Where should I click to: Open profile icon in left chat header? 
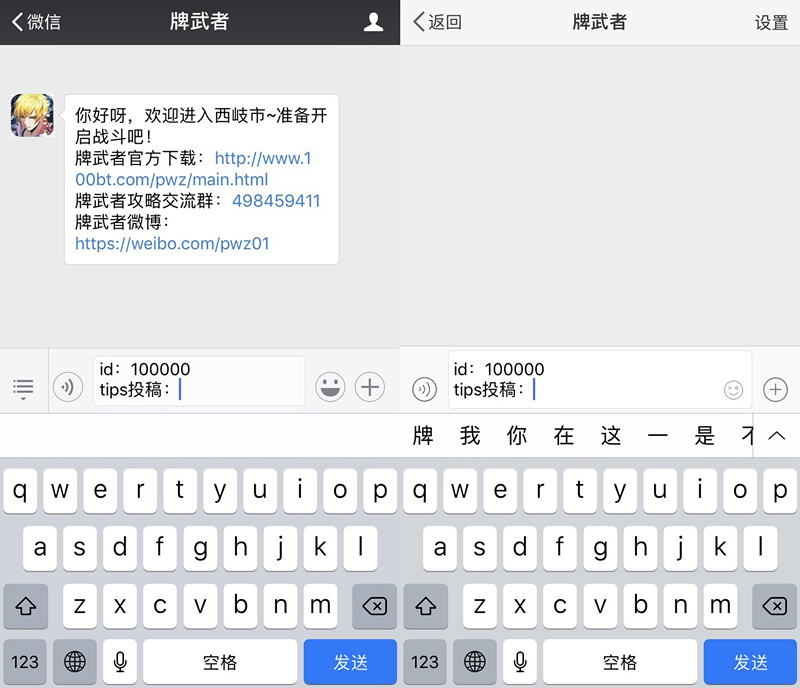[373, 22]
